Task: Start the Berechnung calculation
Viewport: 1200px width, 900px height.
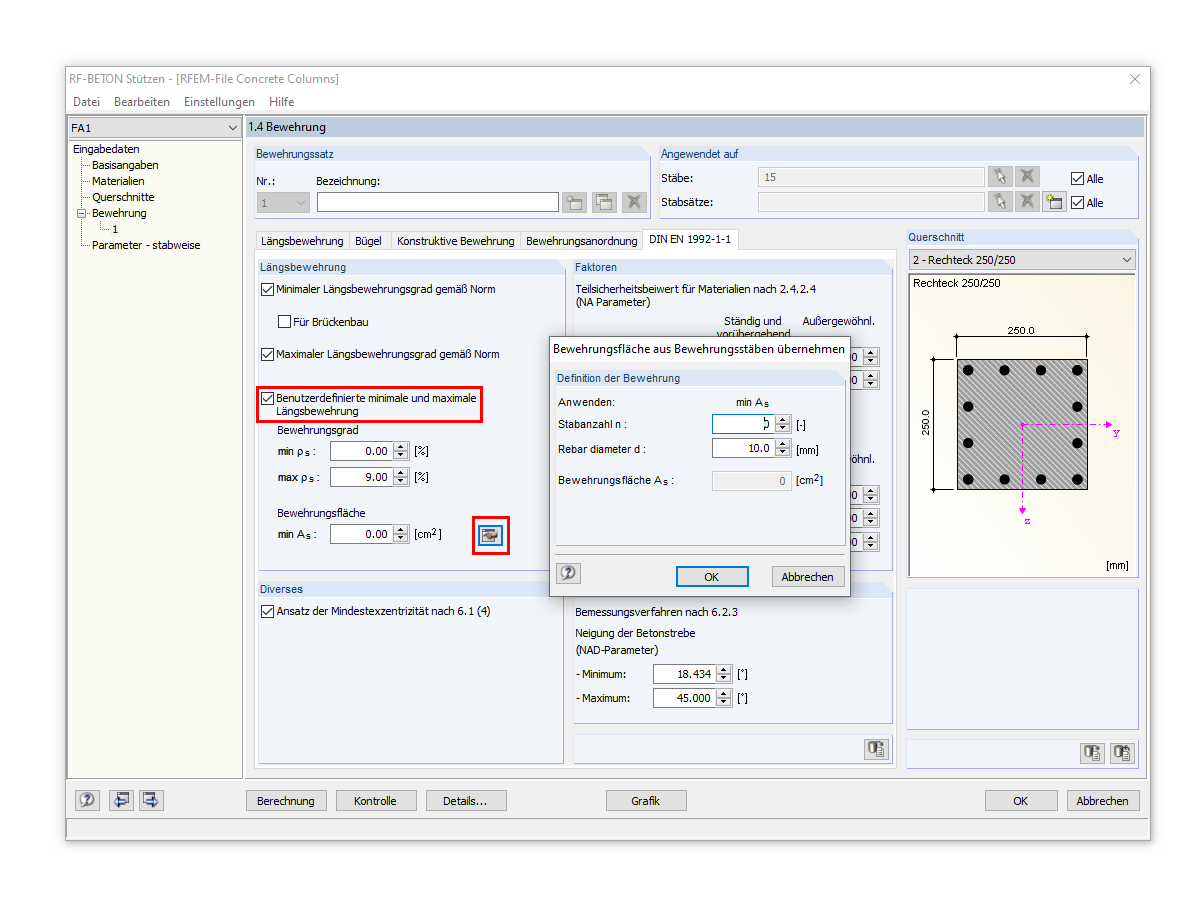Action: pyautogui.click(x=286, y=800)
